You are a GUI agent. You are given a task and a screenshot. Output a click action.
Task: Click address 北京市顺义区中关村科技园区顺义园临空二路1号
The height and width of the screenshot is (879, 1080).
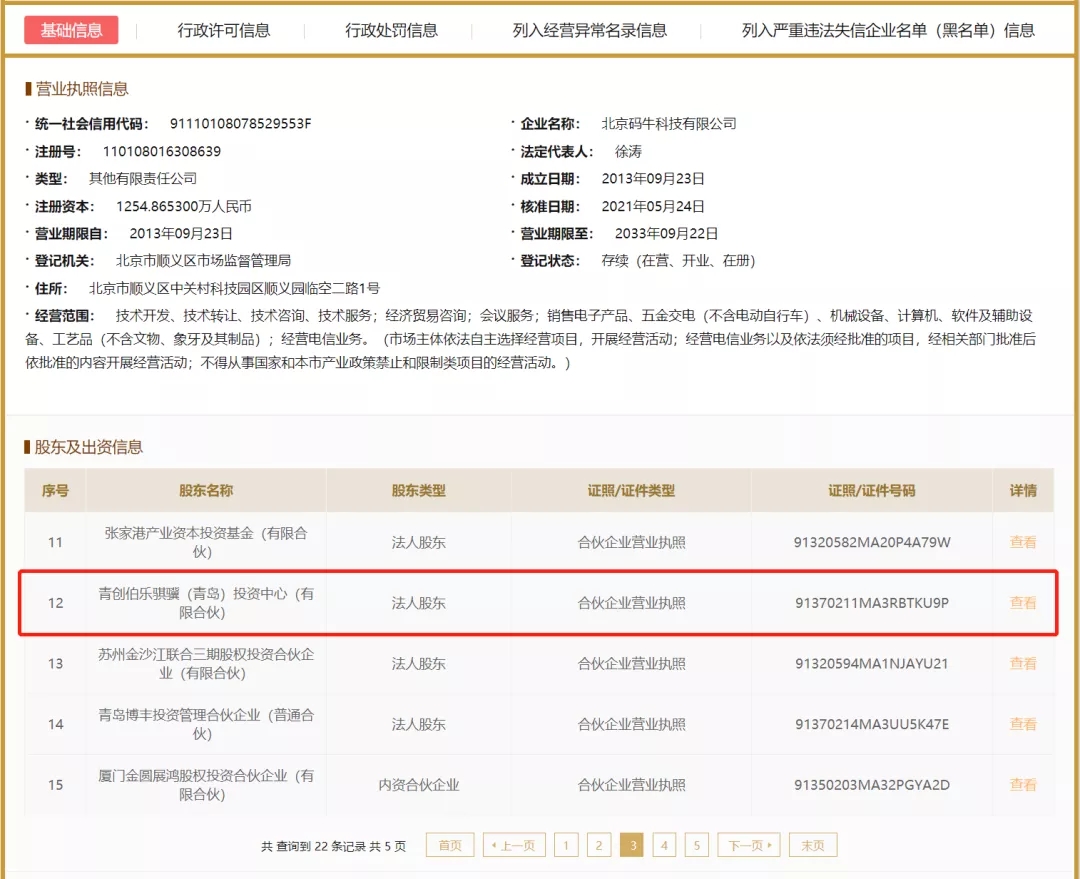click(234, 289)
